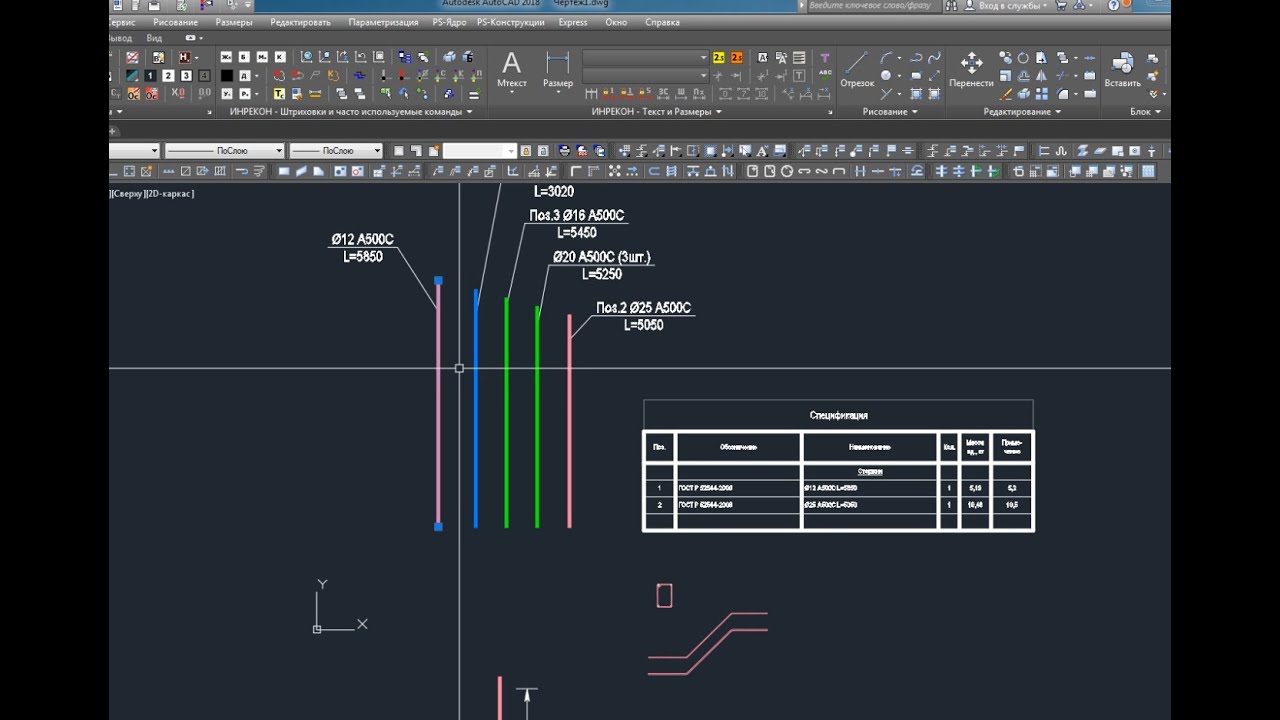This screenshot has width=1280, height=720.
Task: Open the PS-Конструкции menu
Action: point(512,22)
